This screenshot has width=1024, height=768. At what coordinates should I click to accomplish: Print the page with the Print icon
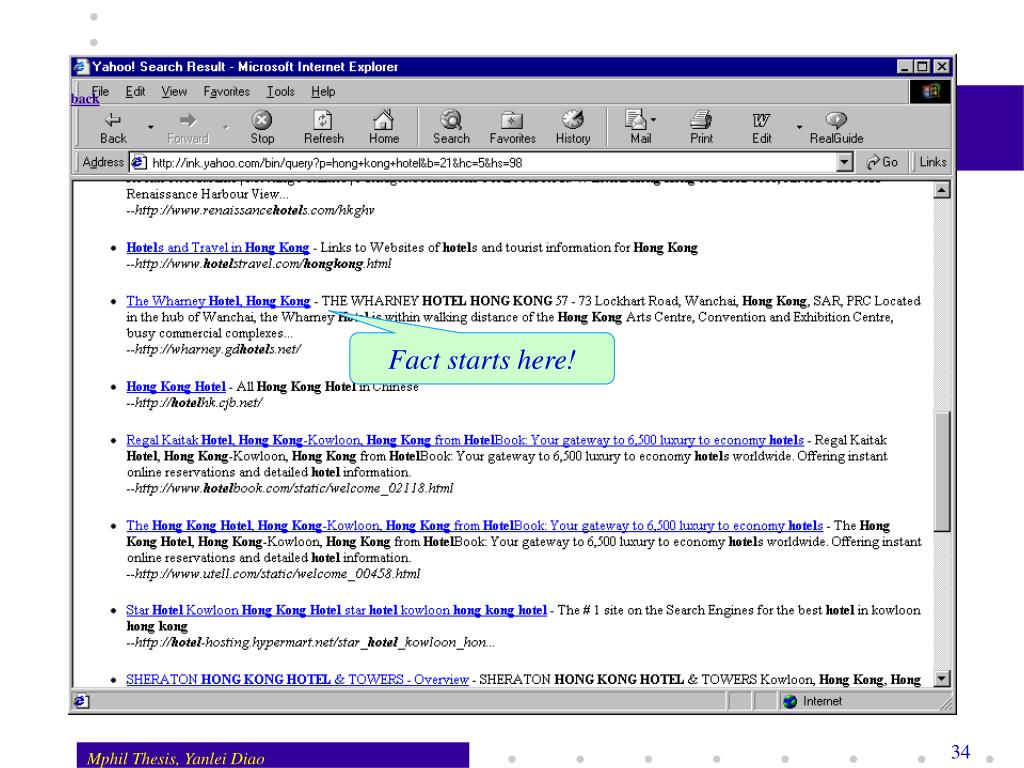pyautogui.click(x=701, y=120)
